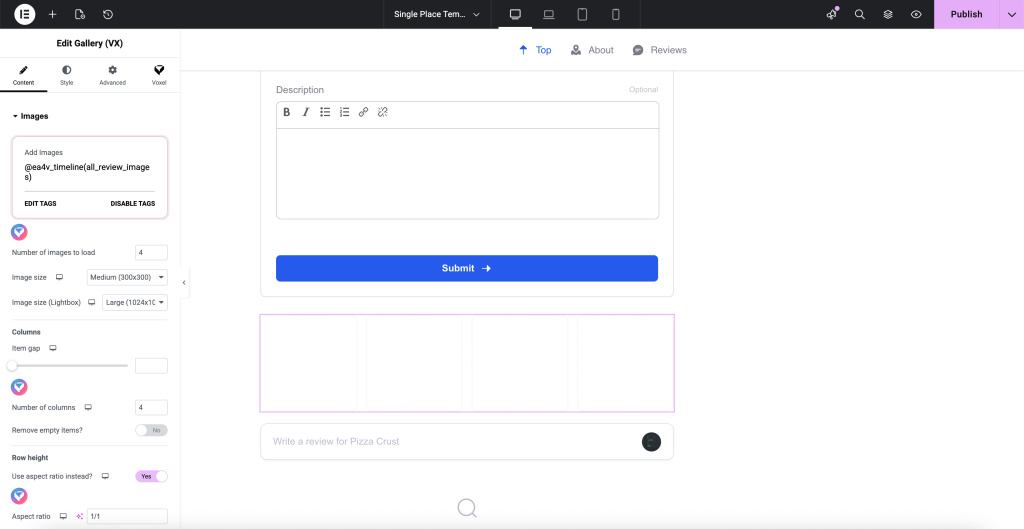Open the revision history icon
This screenshot has width=1024, height=529.
coord(108,15)
